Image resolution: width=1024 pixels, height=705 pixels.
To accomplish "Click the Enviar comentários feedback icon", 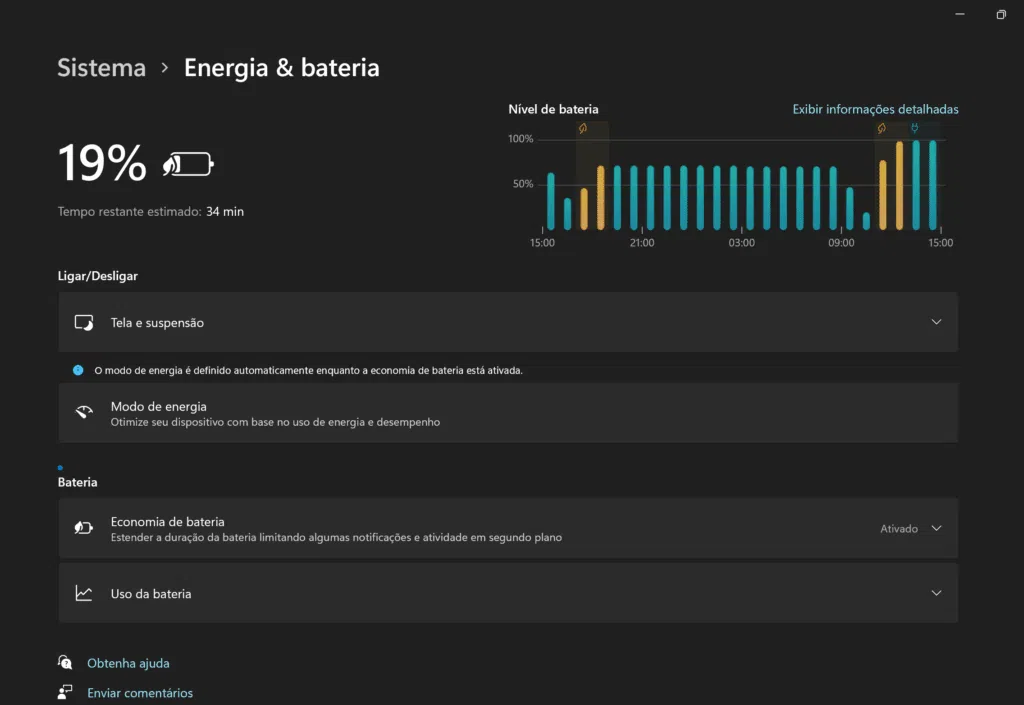I will (65, 692).
